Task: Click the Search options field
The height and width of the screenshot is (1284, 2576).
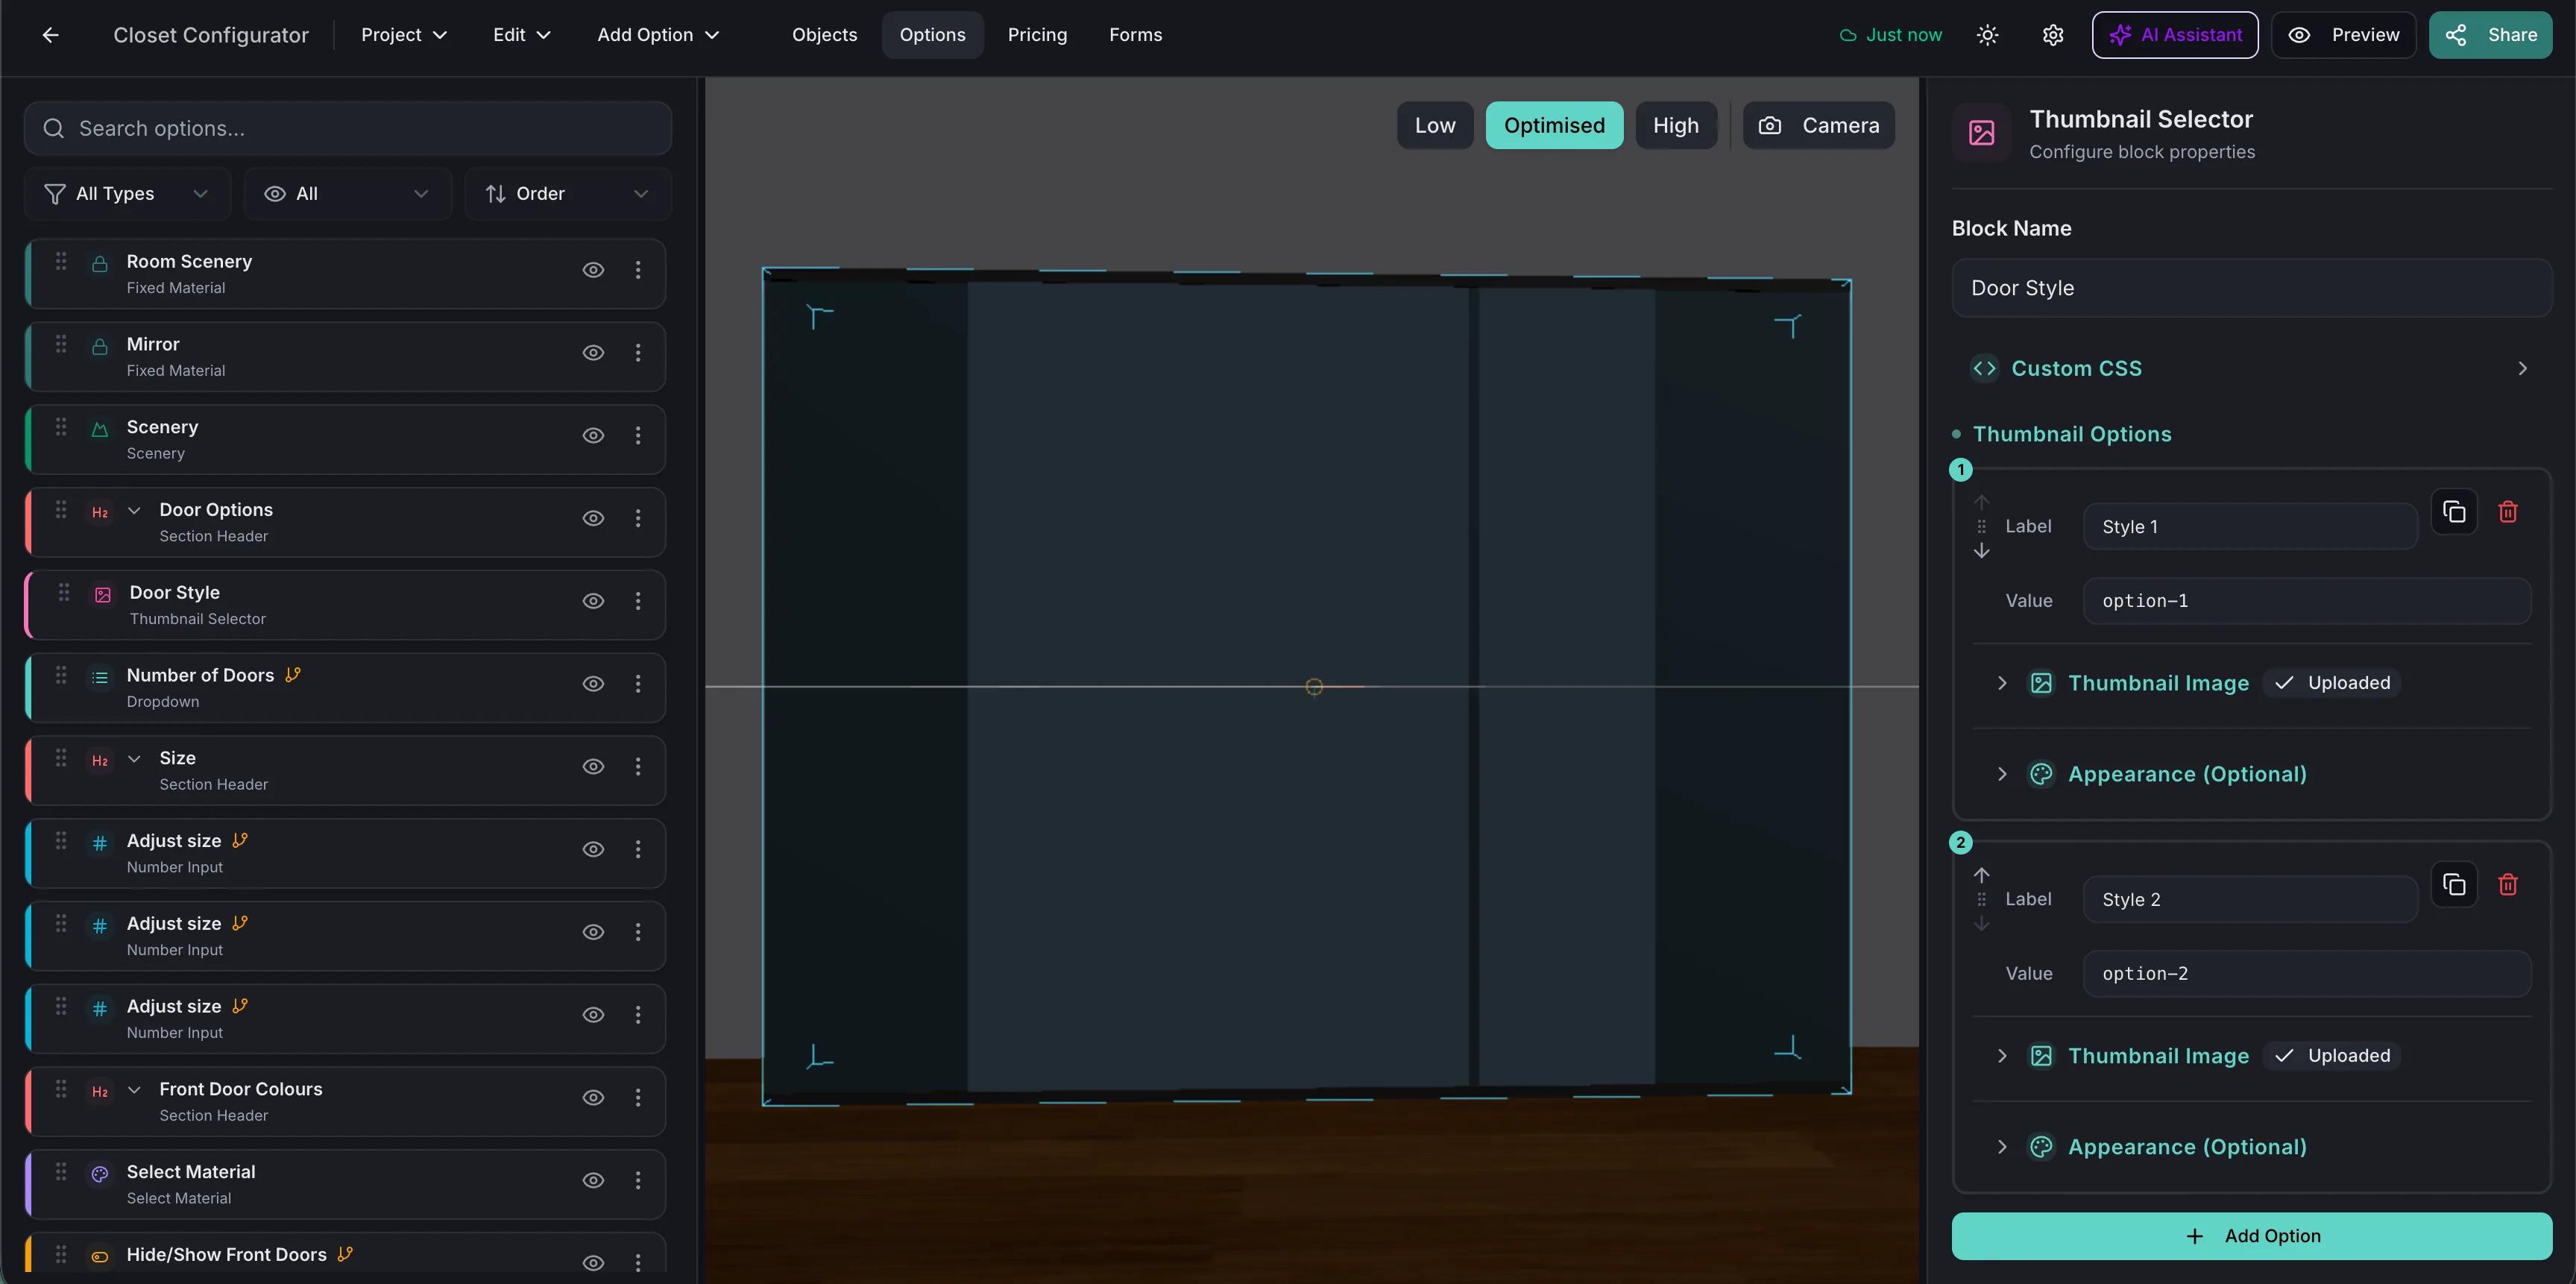Action: click(x=348, y=129)
